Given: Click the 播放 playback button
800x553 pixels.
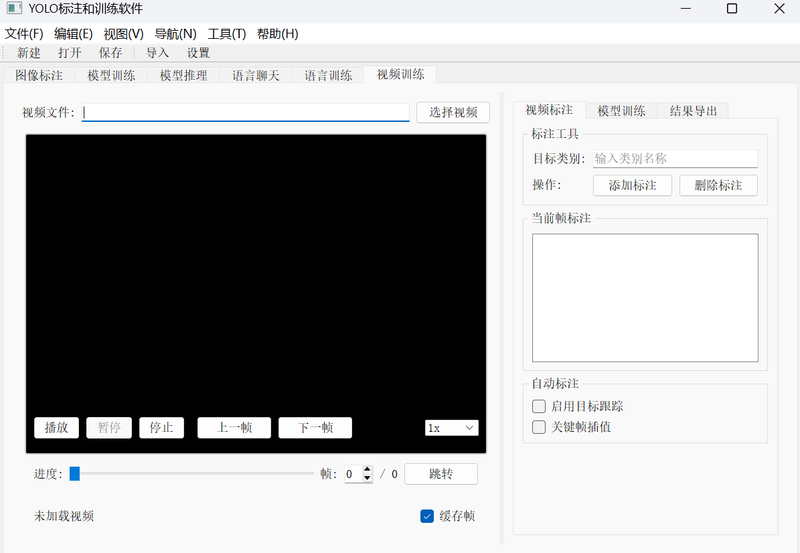Looking at the screenshot, I should [x=56, y=428].
